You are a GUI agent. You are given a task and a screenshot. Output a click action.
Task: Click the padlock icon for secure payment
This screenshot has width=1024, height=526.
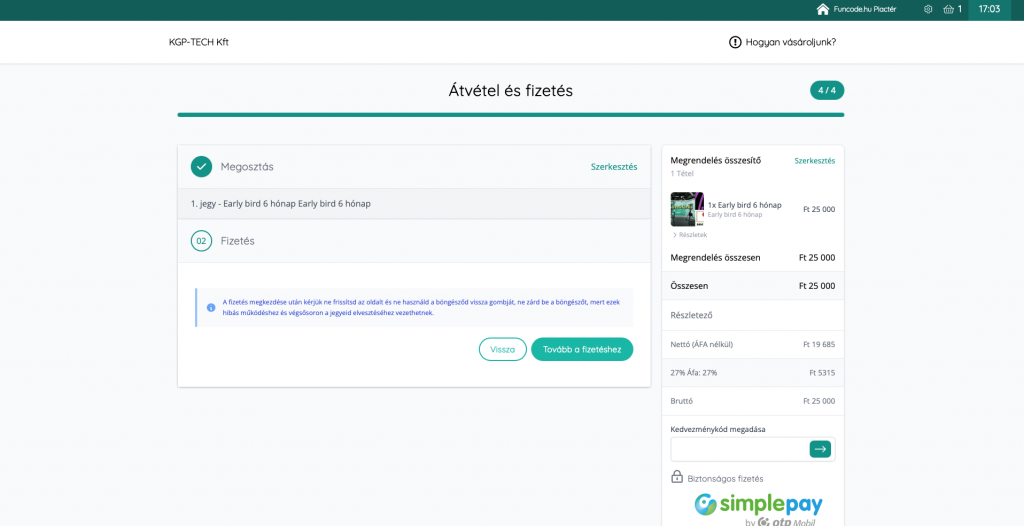pos(677,477)
